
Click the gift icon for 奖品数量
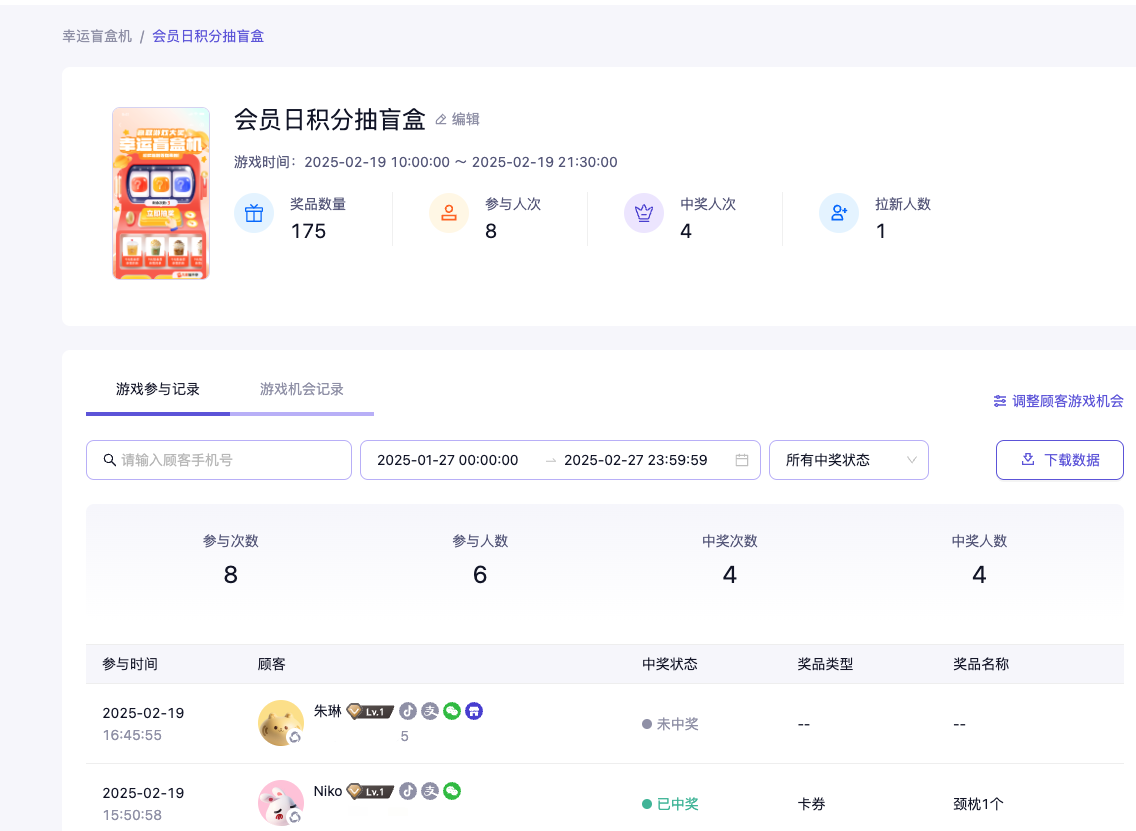[x=254, y=213]
